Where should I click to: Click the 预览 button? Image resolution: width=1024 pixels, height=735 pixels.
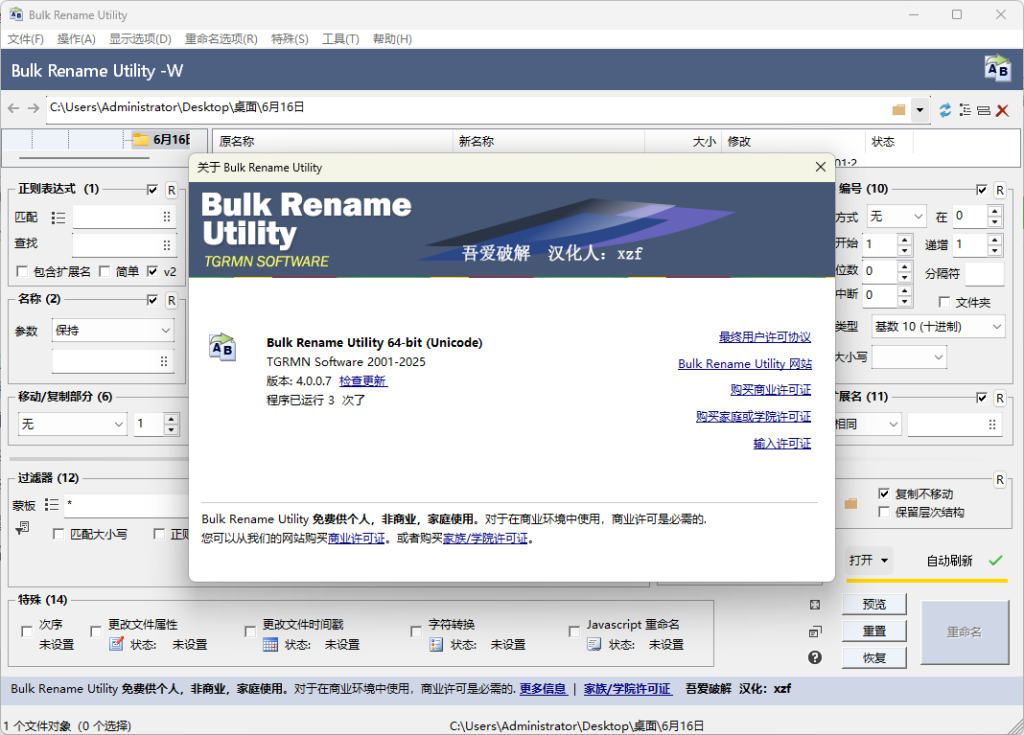click(873, 604)
